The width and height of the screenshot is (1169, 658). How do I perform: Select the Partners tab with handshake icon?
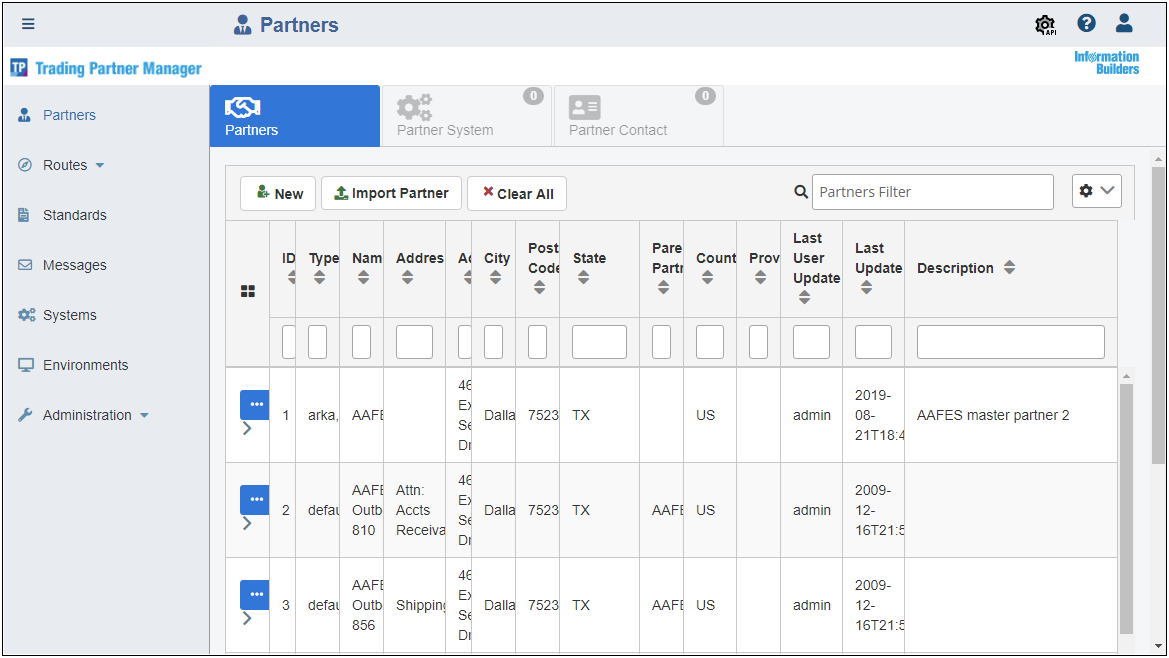point(294,116)
